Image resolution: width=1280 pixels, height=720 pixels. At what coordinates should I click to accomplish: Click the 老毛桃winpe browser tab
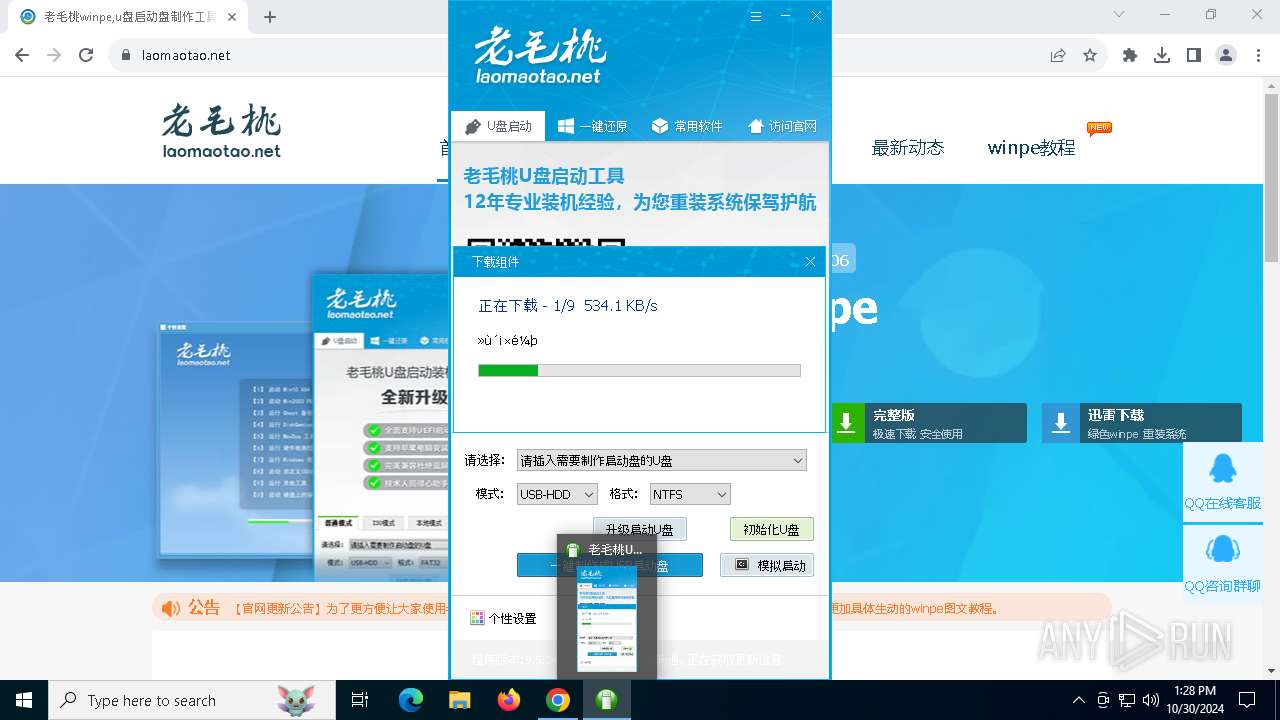tap(127, 17)
